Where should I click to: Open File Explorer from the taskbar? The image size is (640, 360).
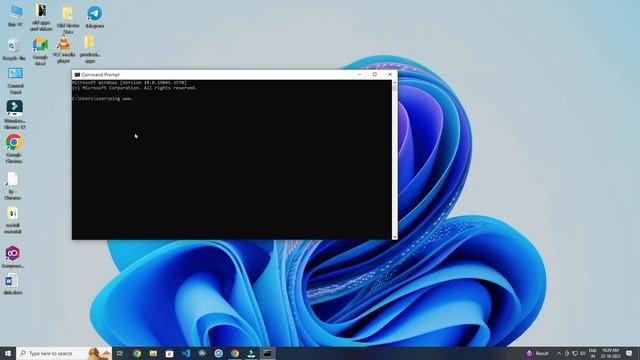pos(153,353)
